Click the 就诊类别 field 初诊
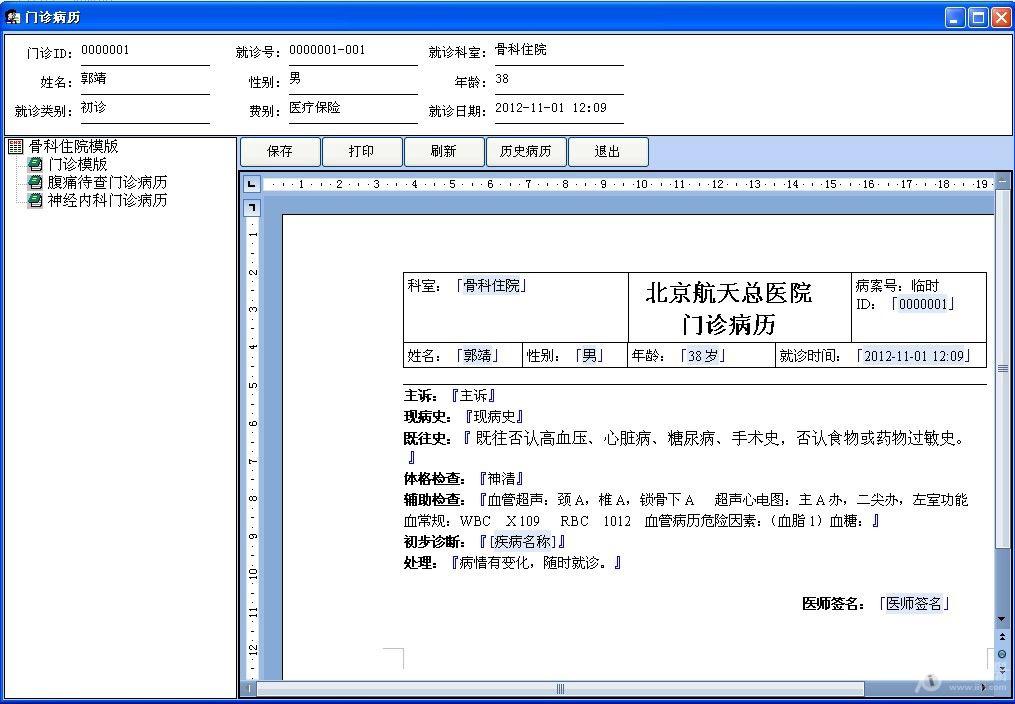The image size is (1015, 704). click(x=145, y=111)
